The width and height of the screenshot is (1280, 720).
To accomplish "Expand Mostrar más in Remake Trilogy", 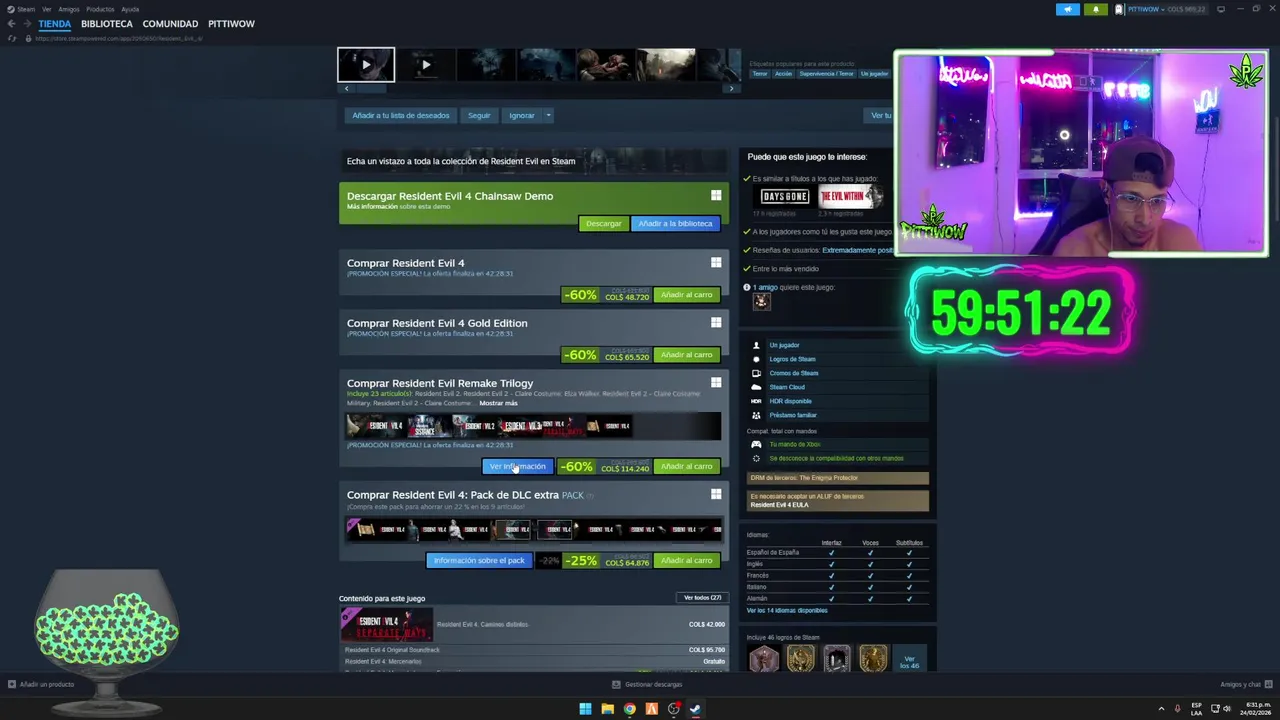I will pos(498,403).
